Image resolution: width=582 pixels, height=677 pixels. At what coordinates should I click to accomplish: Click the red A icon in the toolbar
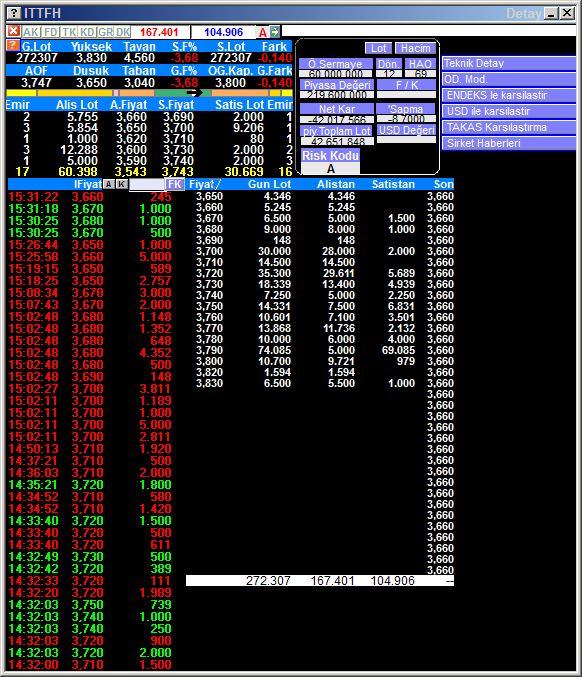point(263,32)
